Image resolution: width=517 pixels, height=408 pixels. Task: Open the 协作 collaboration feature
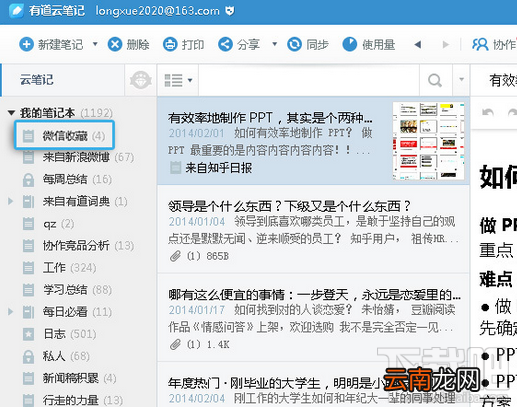coord(494,44)
